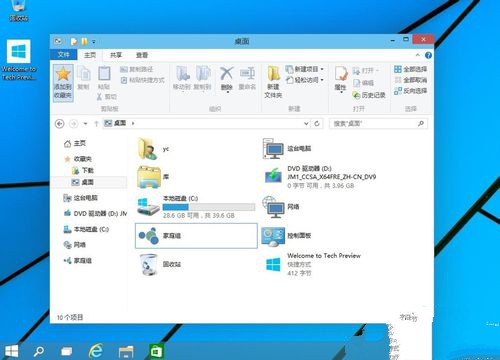500x360 pixels.
Task: Click 粘贴快捷方式 in the ribbon
Action: [143, 80]
